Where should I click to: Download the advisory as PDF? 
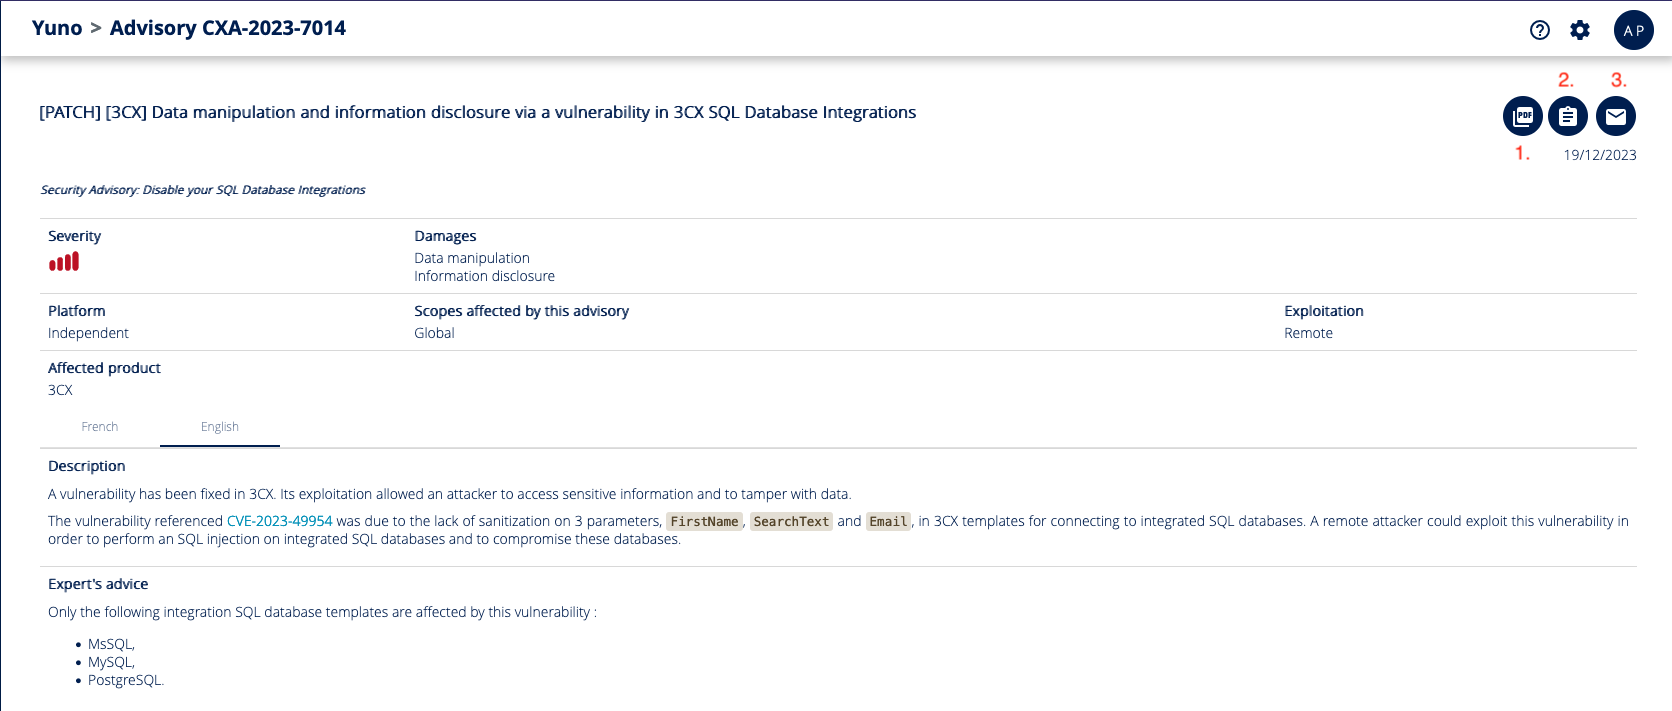click(1522, 117)
